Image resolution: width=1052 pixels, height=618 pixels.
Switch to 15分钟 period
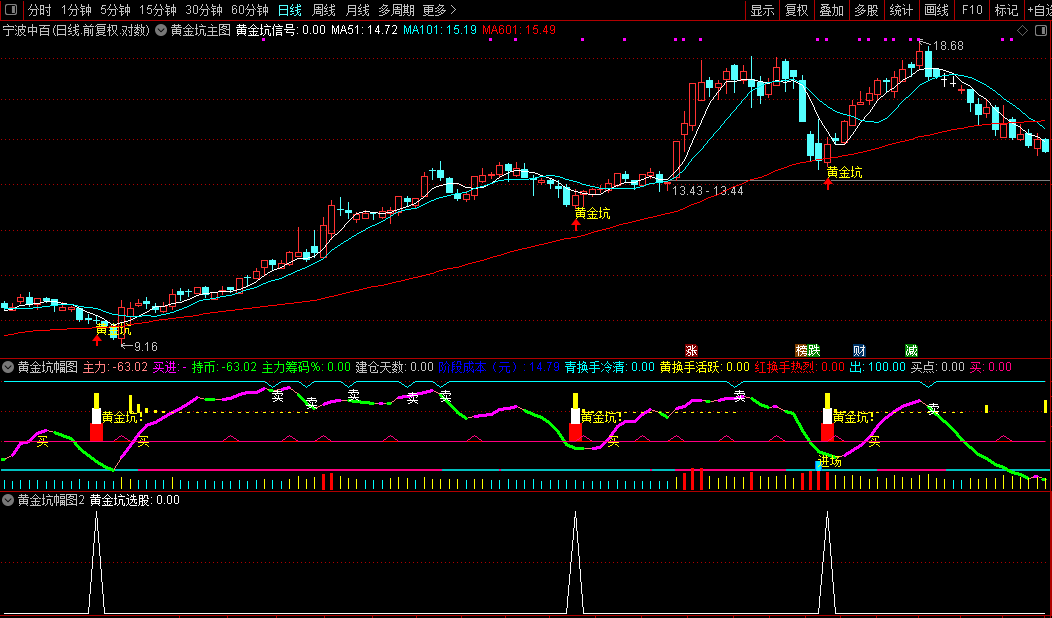coord(158,10)
